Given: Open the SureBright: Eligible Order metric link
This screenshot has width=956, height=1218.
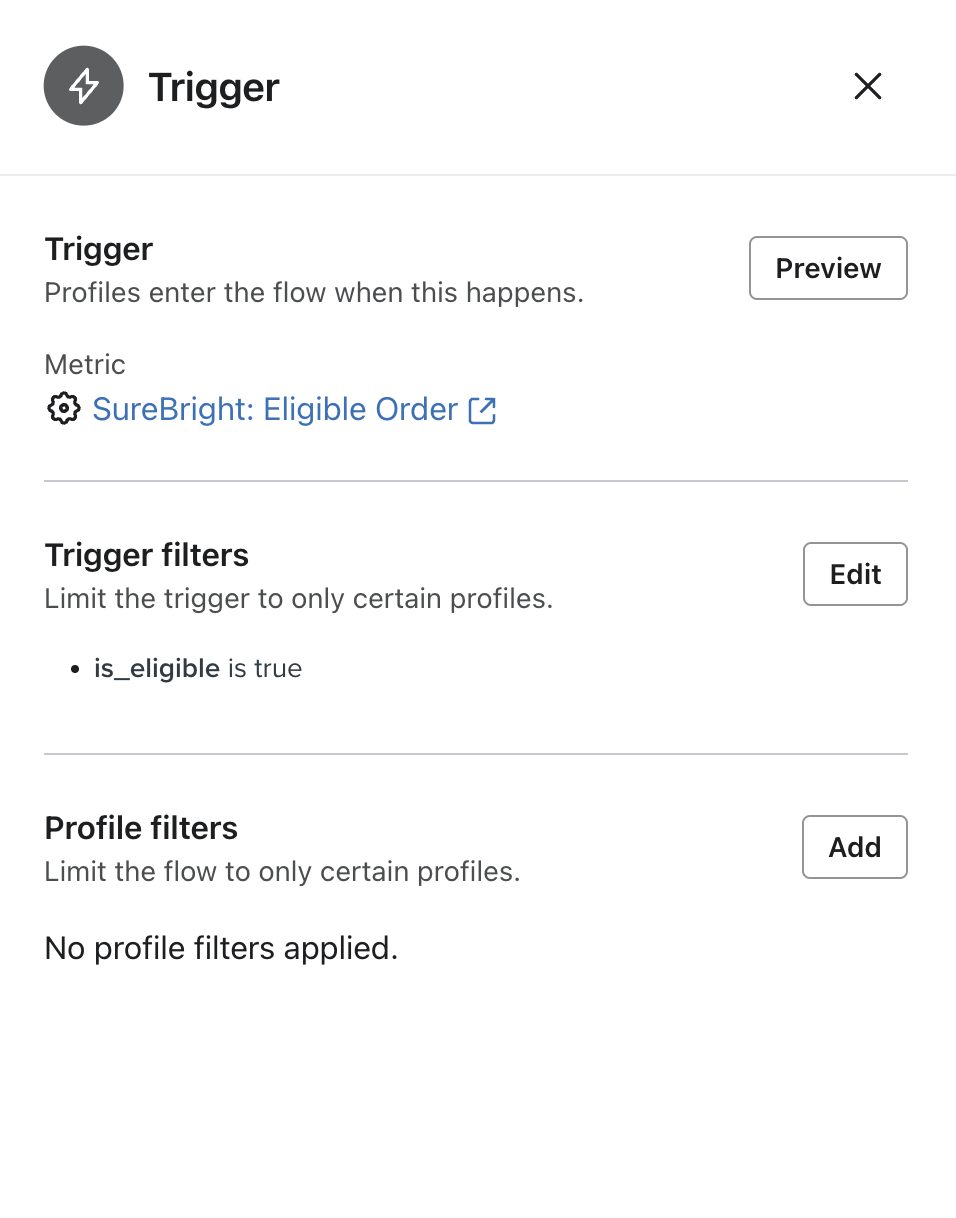Looking at the screenshot, I should tap(276, 409).
